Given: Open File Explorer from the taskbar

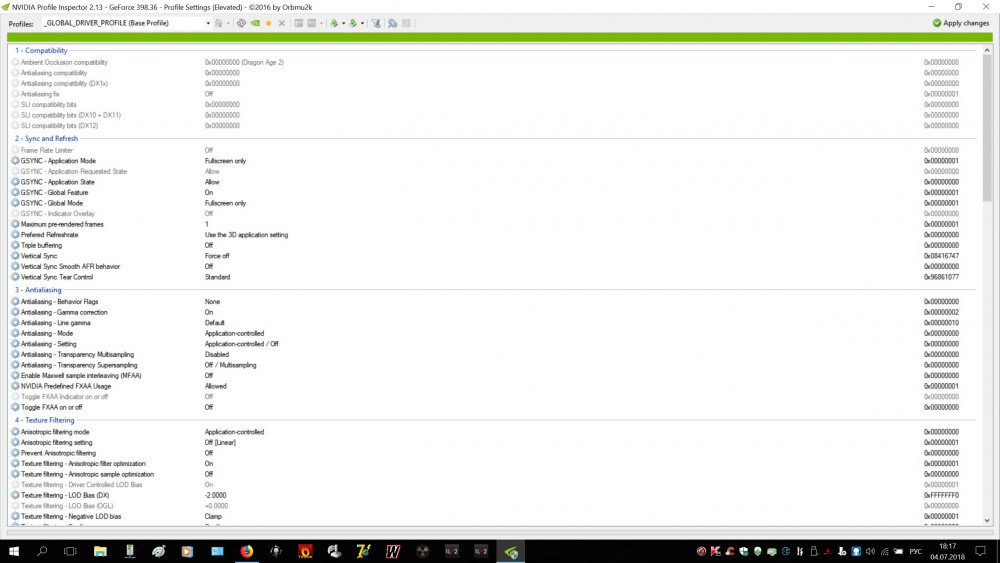Looking at the screenshot, I should (100, 551).
